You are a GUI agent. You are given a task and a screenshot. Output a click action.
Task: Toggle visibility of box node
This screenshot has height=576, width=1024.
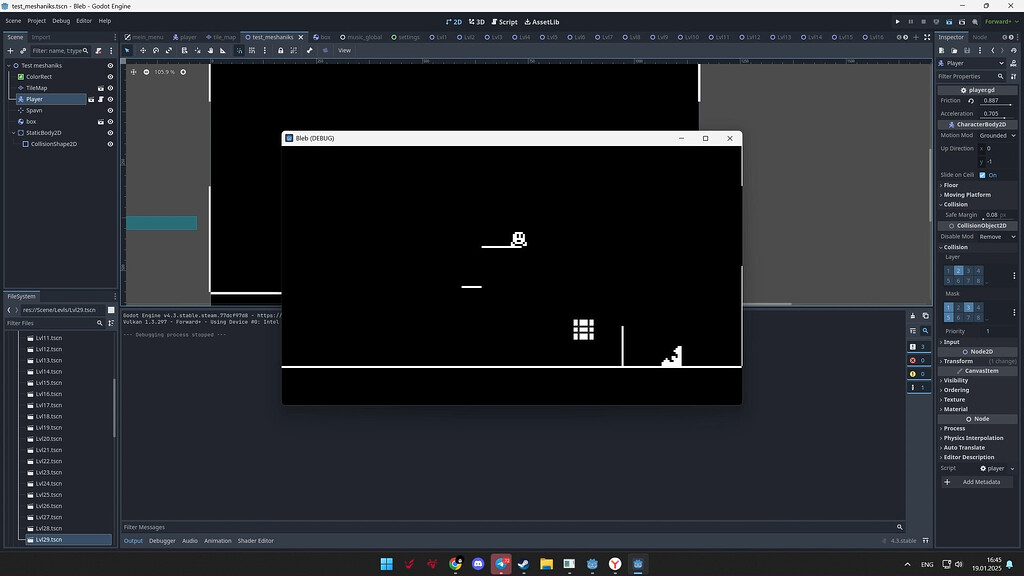click(x=110, y=121)
